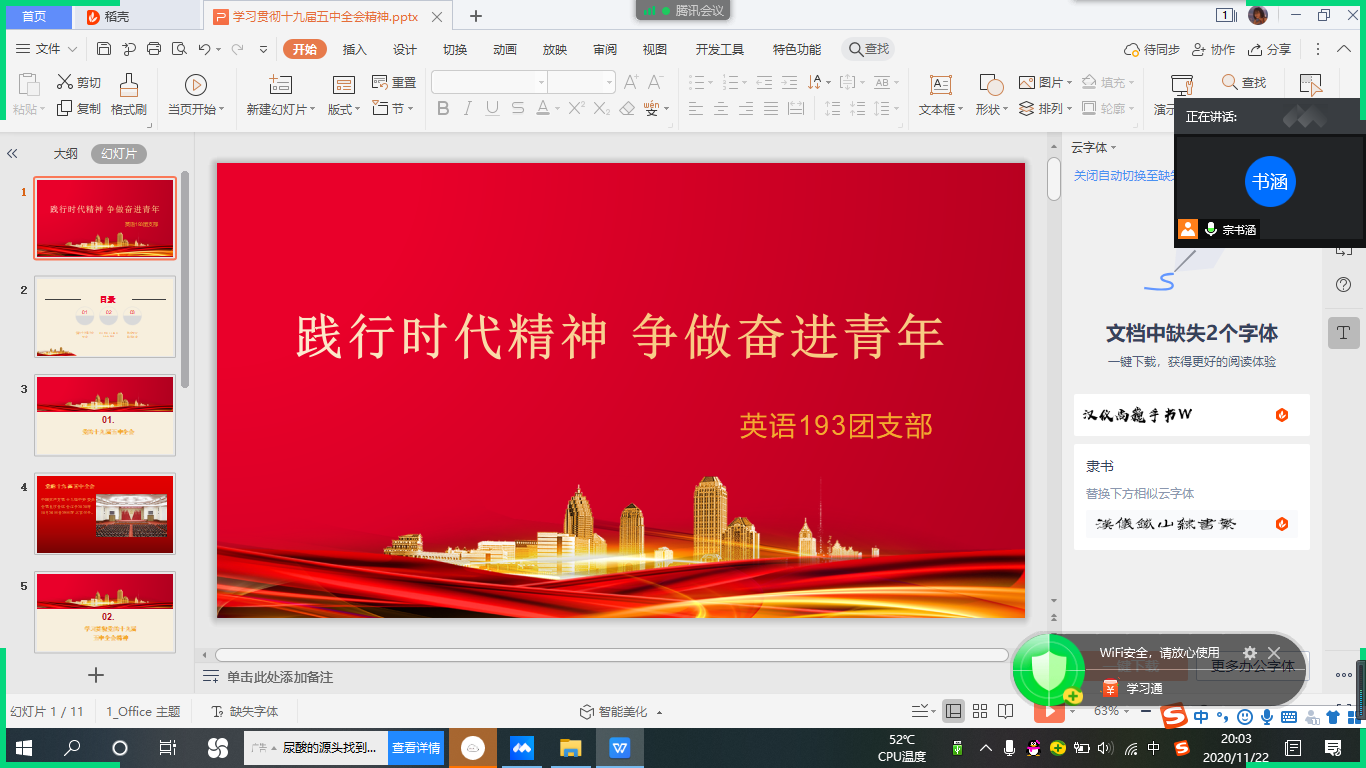Viewport: 1366px width, 768px height.
Task: Click the WiFi safety popup settings gear
Action: point(1250,653)
